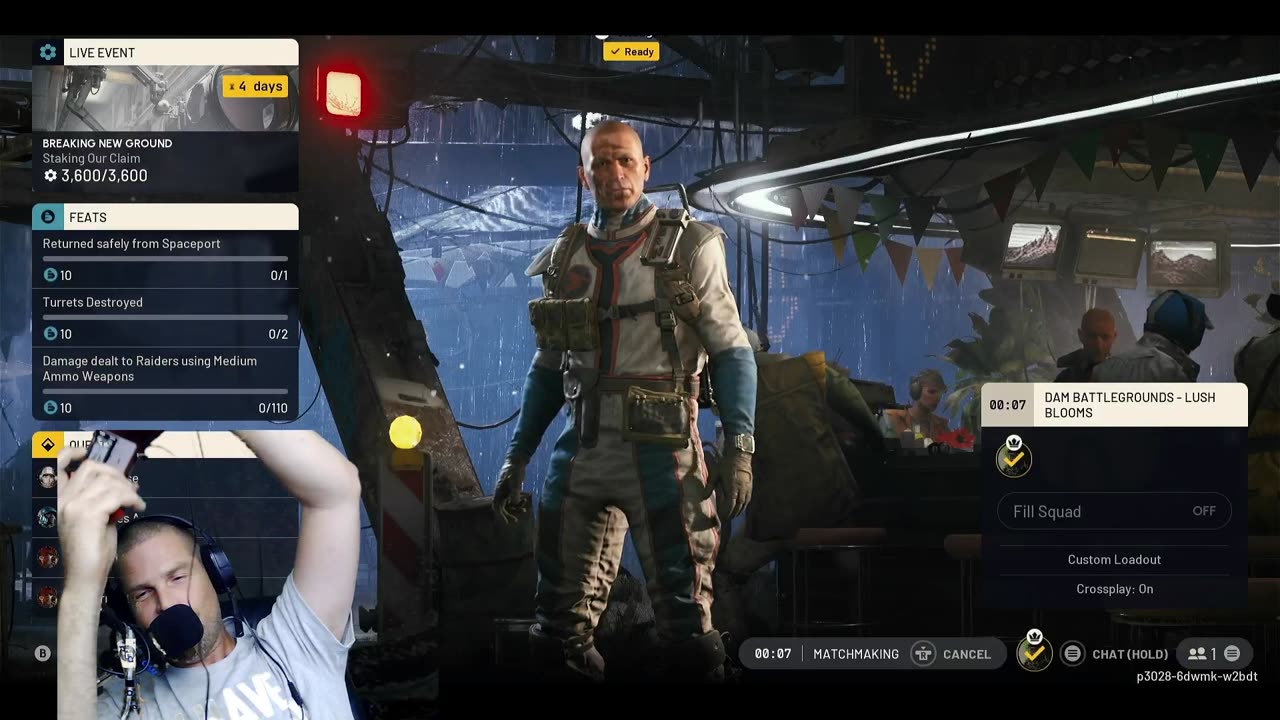Click the coin icon under Medium Ammo Weapons feat
This screenshot has width=1280, height=720.
pos(50,408)
